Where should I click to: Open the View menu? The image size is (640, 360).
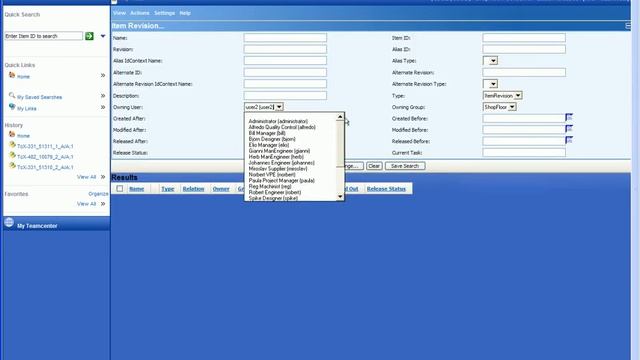119,13
